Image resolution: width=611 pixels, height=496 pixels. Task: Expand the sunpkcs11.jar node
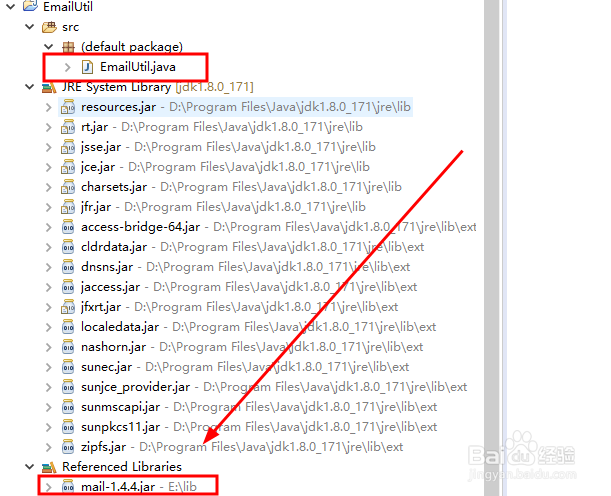pyautogui.click(x=49, y=427)
